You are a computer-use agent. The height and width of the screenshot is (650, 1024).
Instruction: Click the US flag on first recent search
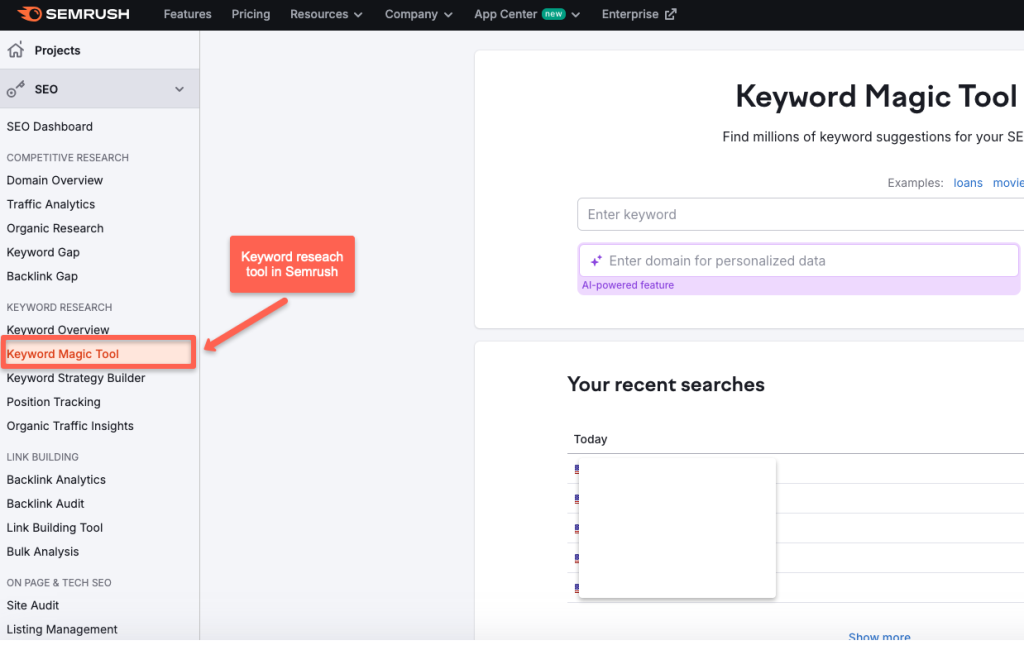[x=578, y=469]
